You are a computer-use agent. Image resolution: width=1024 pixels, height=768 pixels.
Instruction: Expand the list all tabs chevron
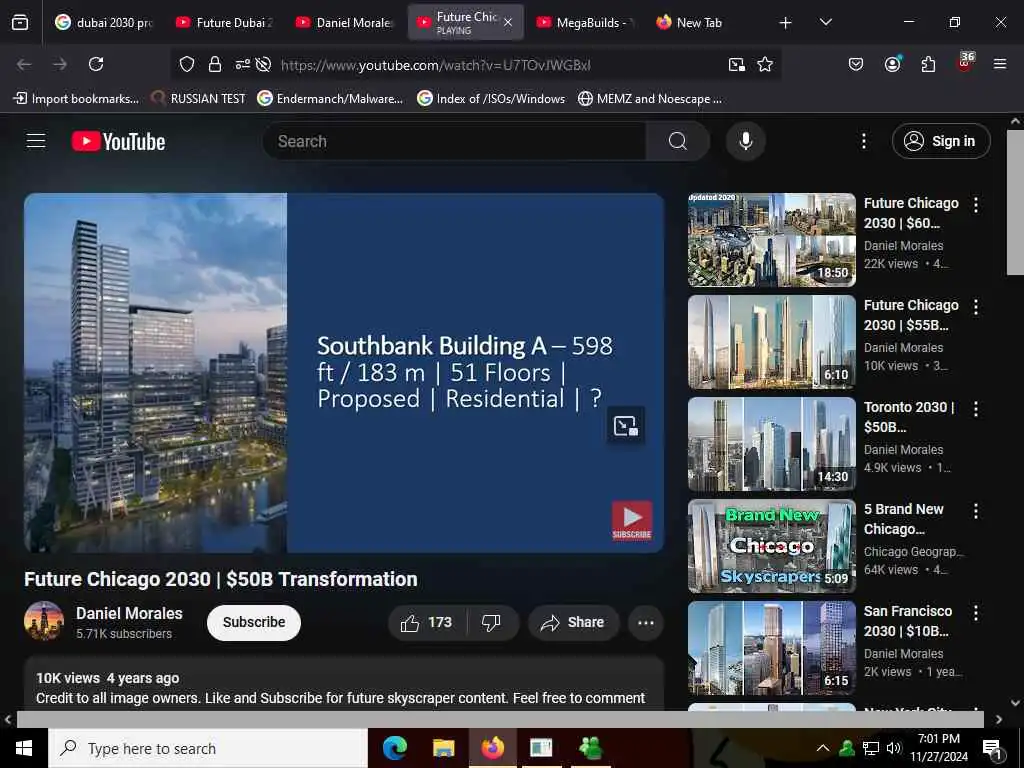tap(825, 22)
